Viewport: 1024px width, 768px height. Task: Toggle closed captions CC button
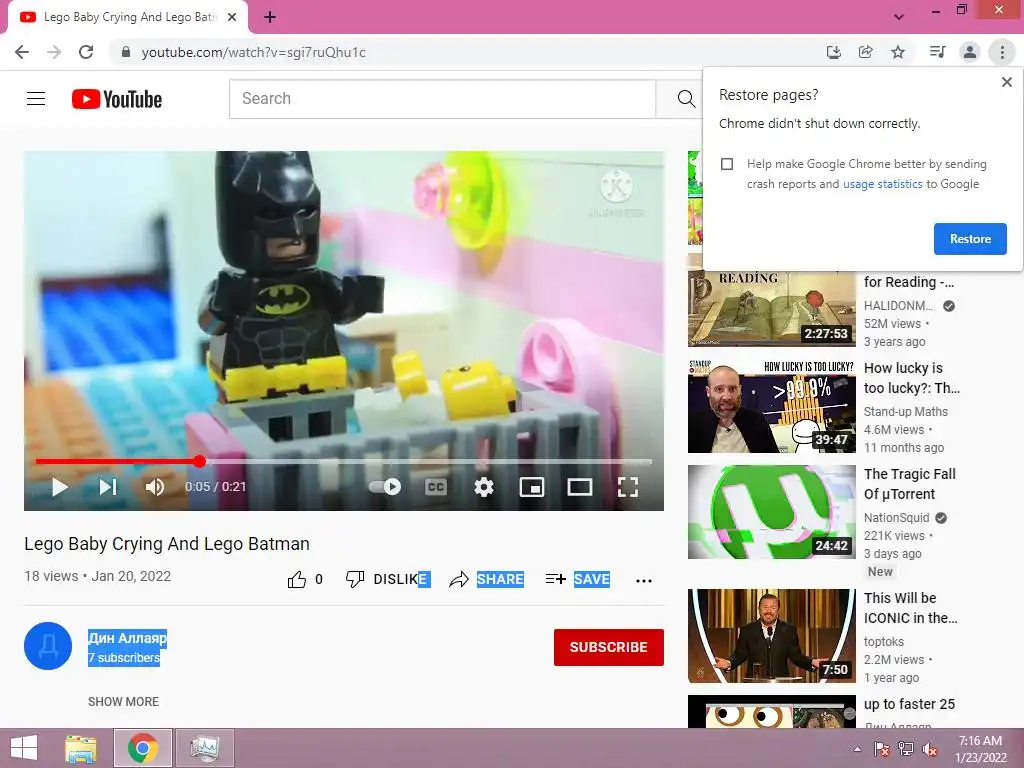436,487
